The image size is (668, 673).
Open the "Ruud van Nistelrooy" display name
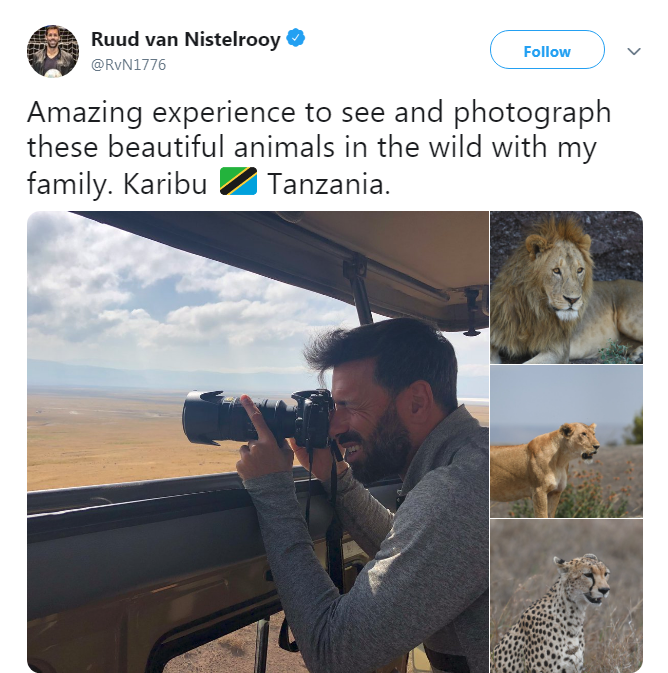(186, 40)
